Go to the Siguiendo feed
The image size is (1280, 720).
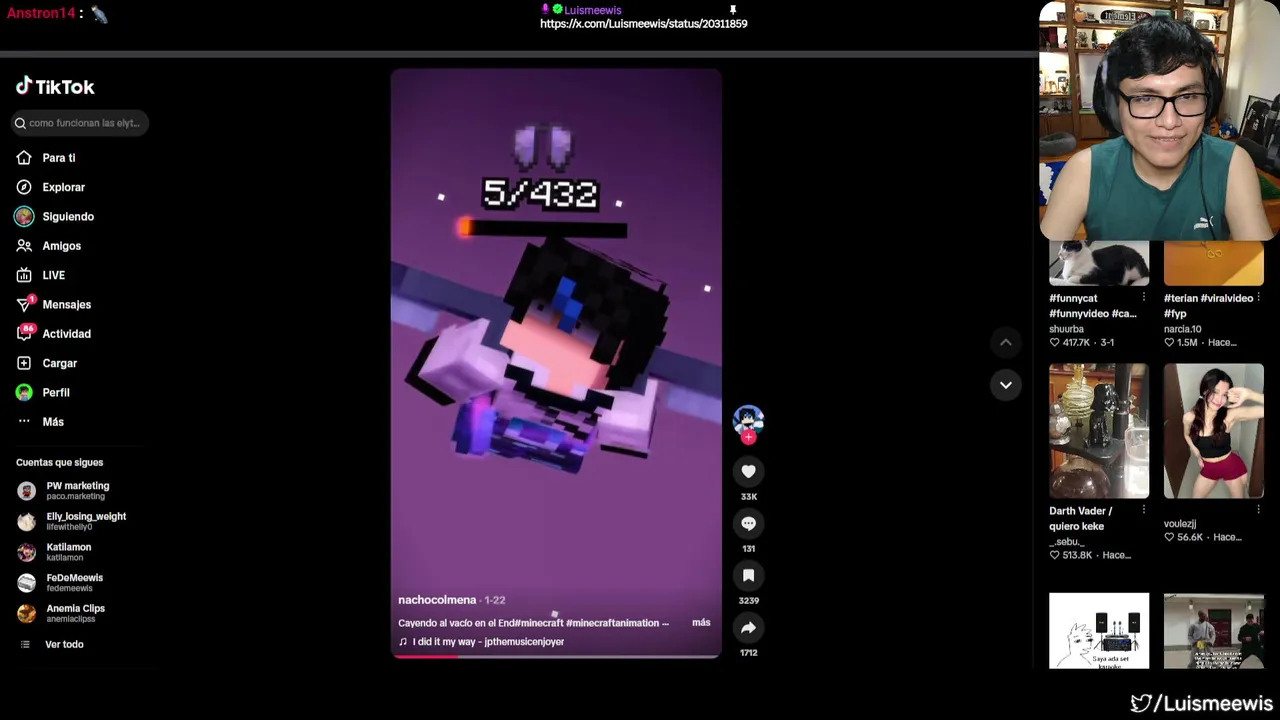point(68,216)
